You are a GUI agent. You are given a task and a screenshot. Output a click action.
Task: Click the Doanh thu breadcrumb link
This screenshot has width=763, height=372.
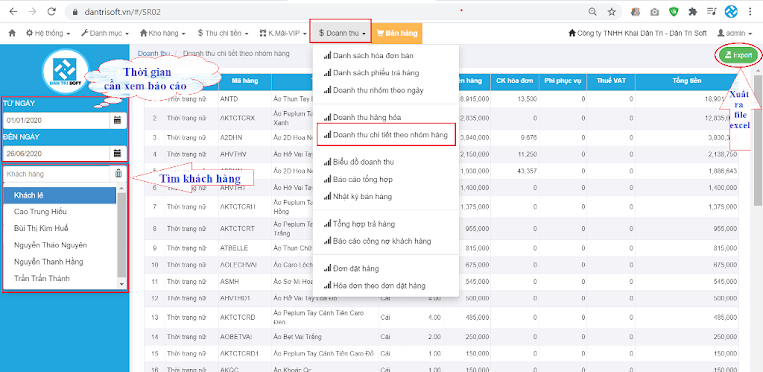154,53
